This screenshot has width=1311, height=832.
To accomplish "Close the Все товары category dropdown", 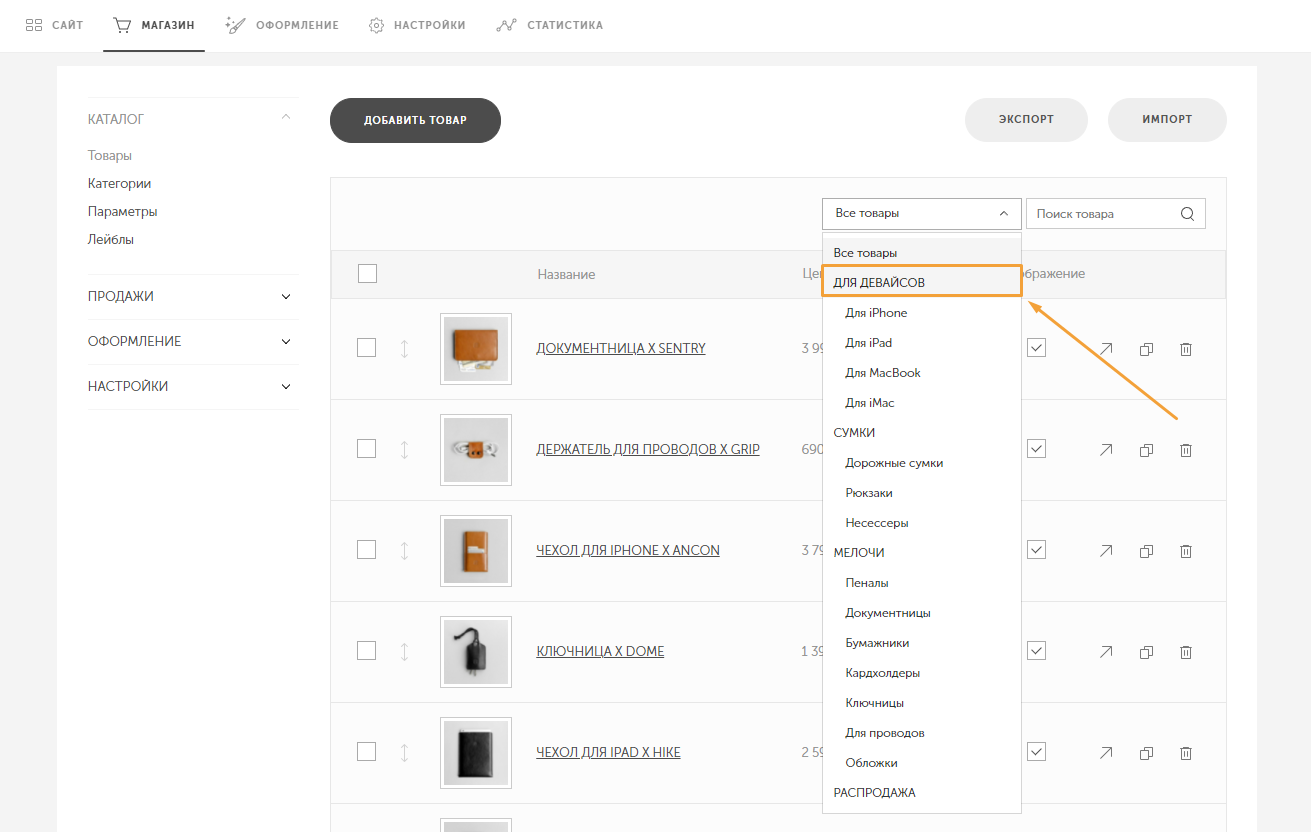I will click(922, 214).
